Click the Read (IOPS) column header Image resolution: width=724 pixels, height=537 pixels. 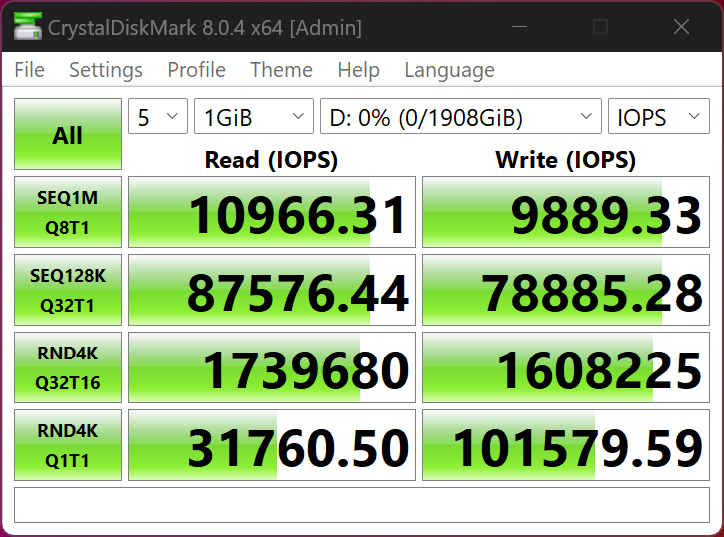pos(272,160)
